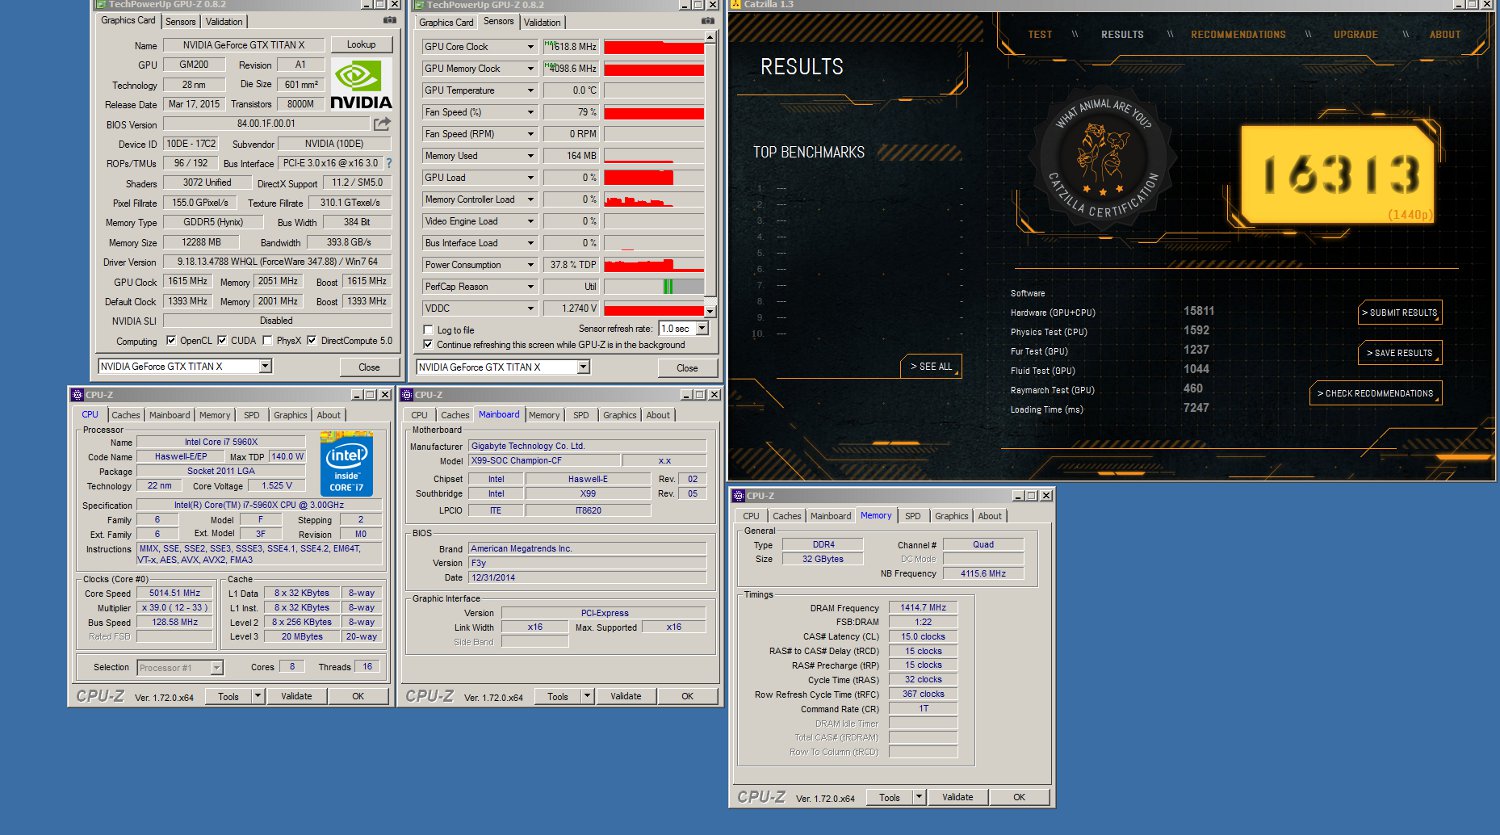Open the Tools dropdown arrow in CPU-Z CPU window
1500x835 pixels.
point(257,697)
